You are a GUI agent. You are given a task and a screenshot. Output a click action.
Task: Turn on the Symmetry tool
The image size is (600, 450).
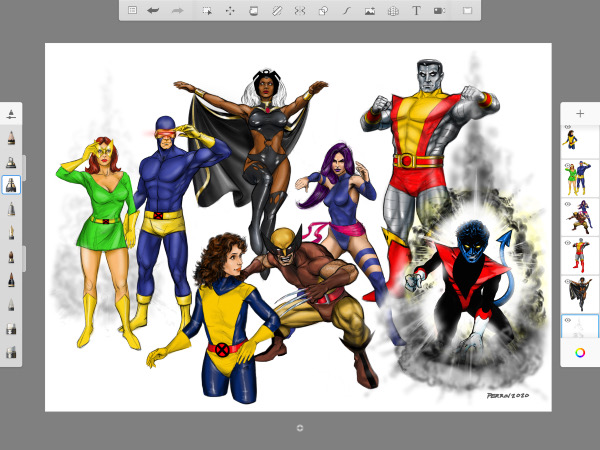300,11
